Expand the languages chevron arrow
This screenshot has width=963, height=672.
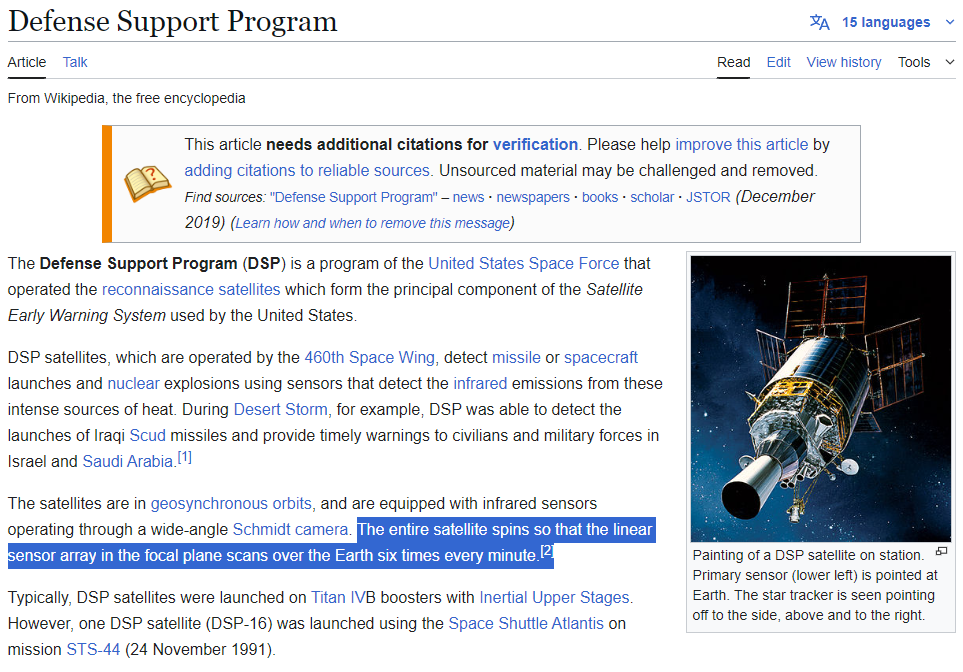pyautogui.click(x=949, y=22)
